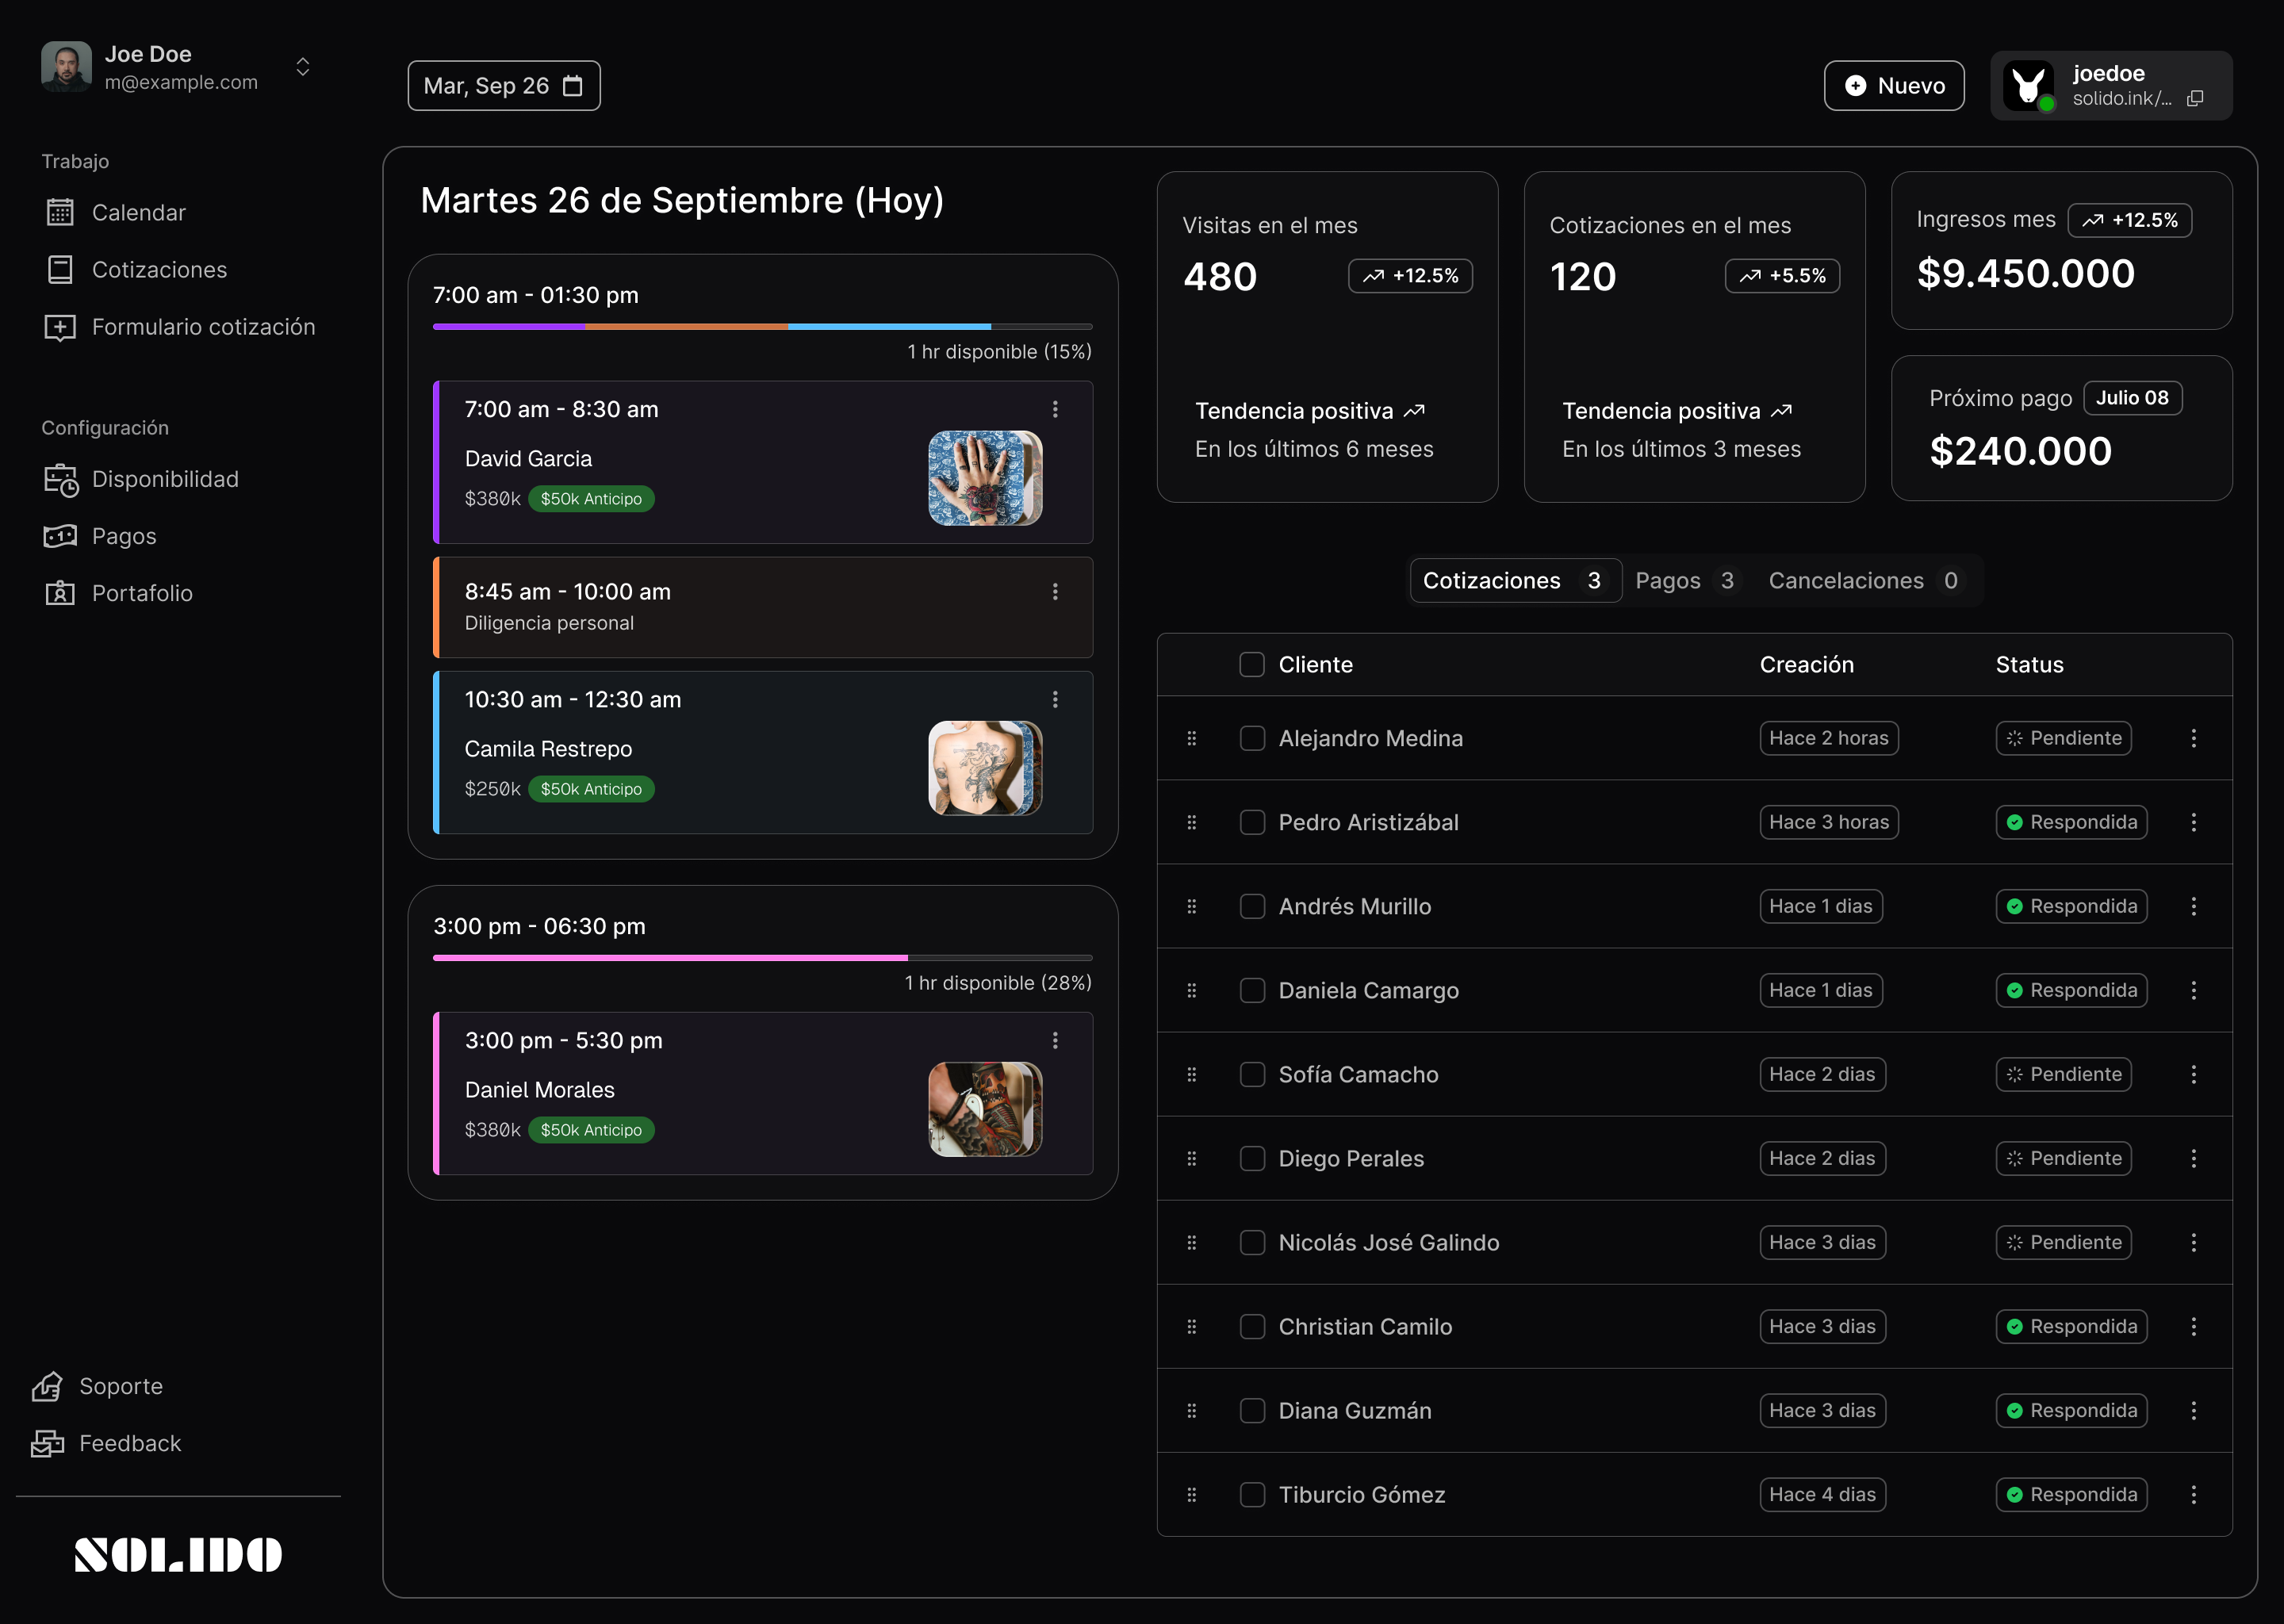Toggle select-all checkbox beside Cliente header

click(x=1252, y=665)
